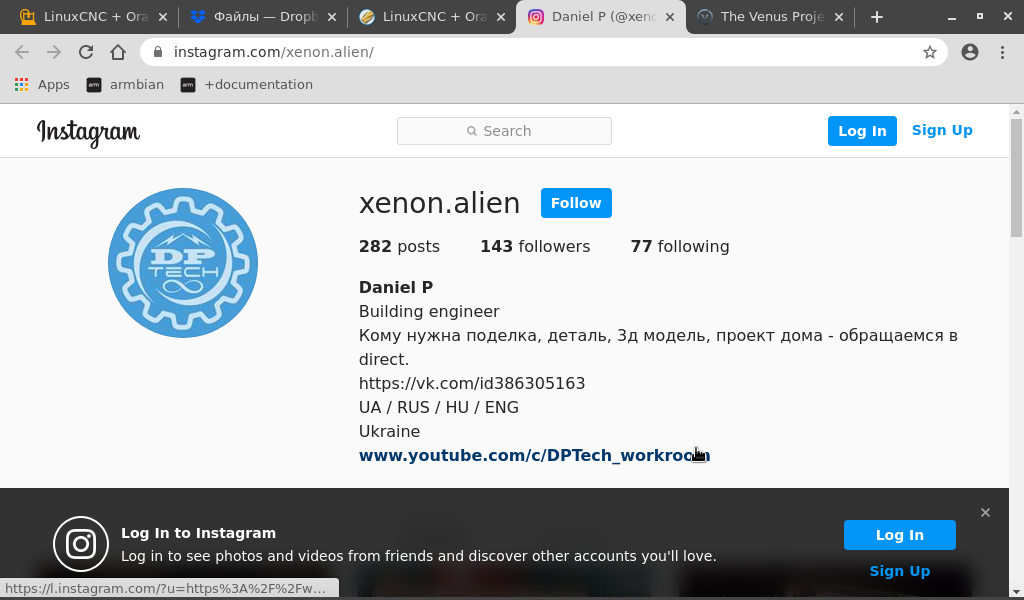Image resolution: width=1024 pixels, height=600 pixels.
Task: Switch to the Dropbox Файлы tab
Action: pyautogui.click(x=263, y=17)
